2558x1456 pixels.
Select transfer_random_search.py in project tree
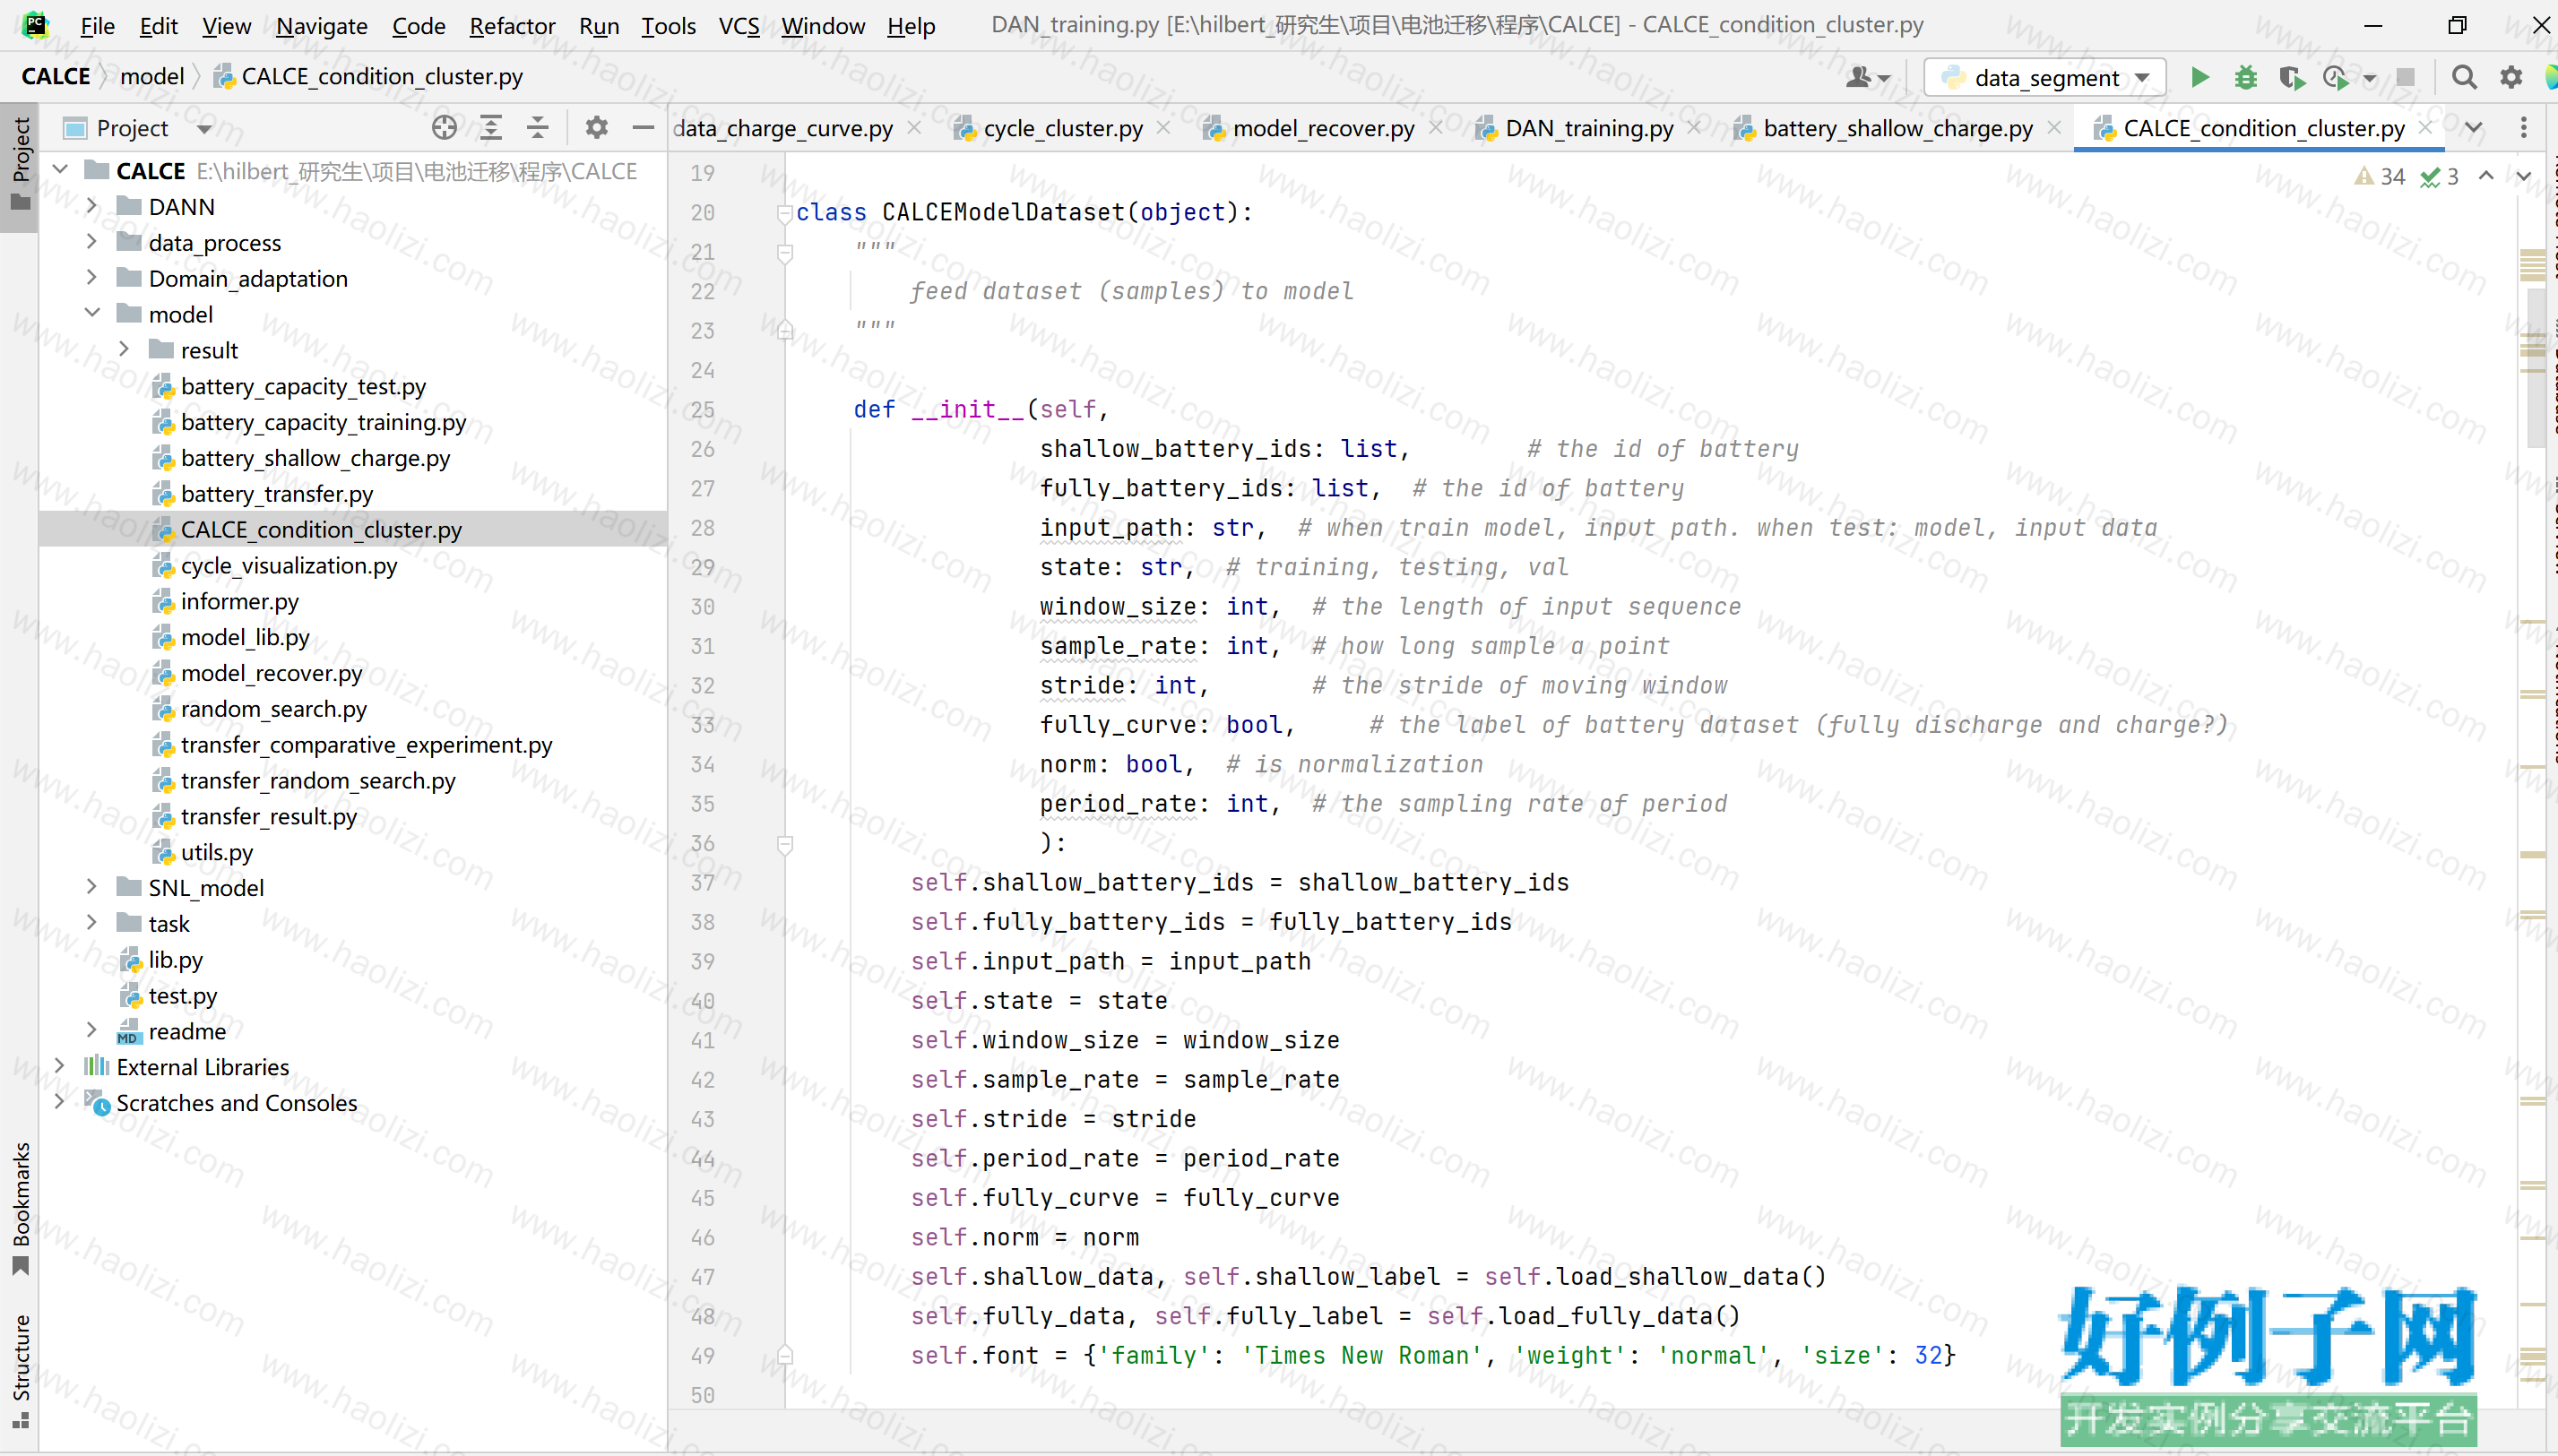pyautogui.click(x=318, y=780)
